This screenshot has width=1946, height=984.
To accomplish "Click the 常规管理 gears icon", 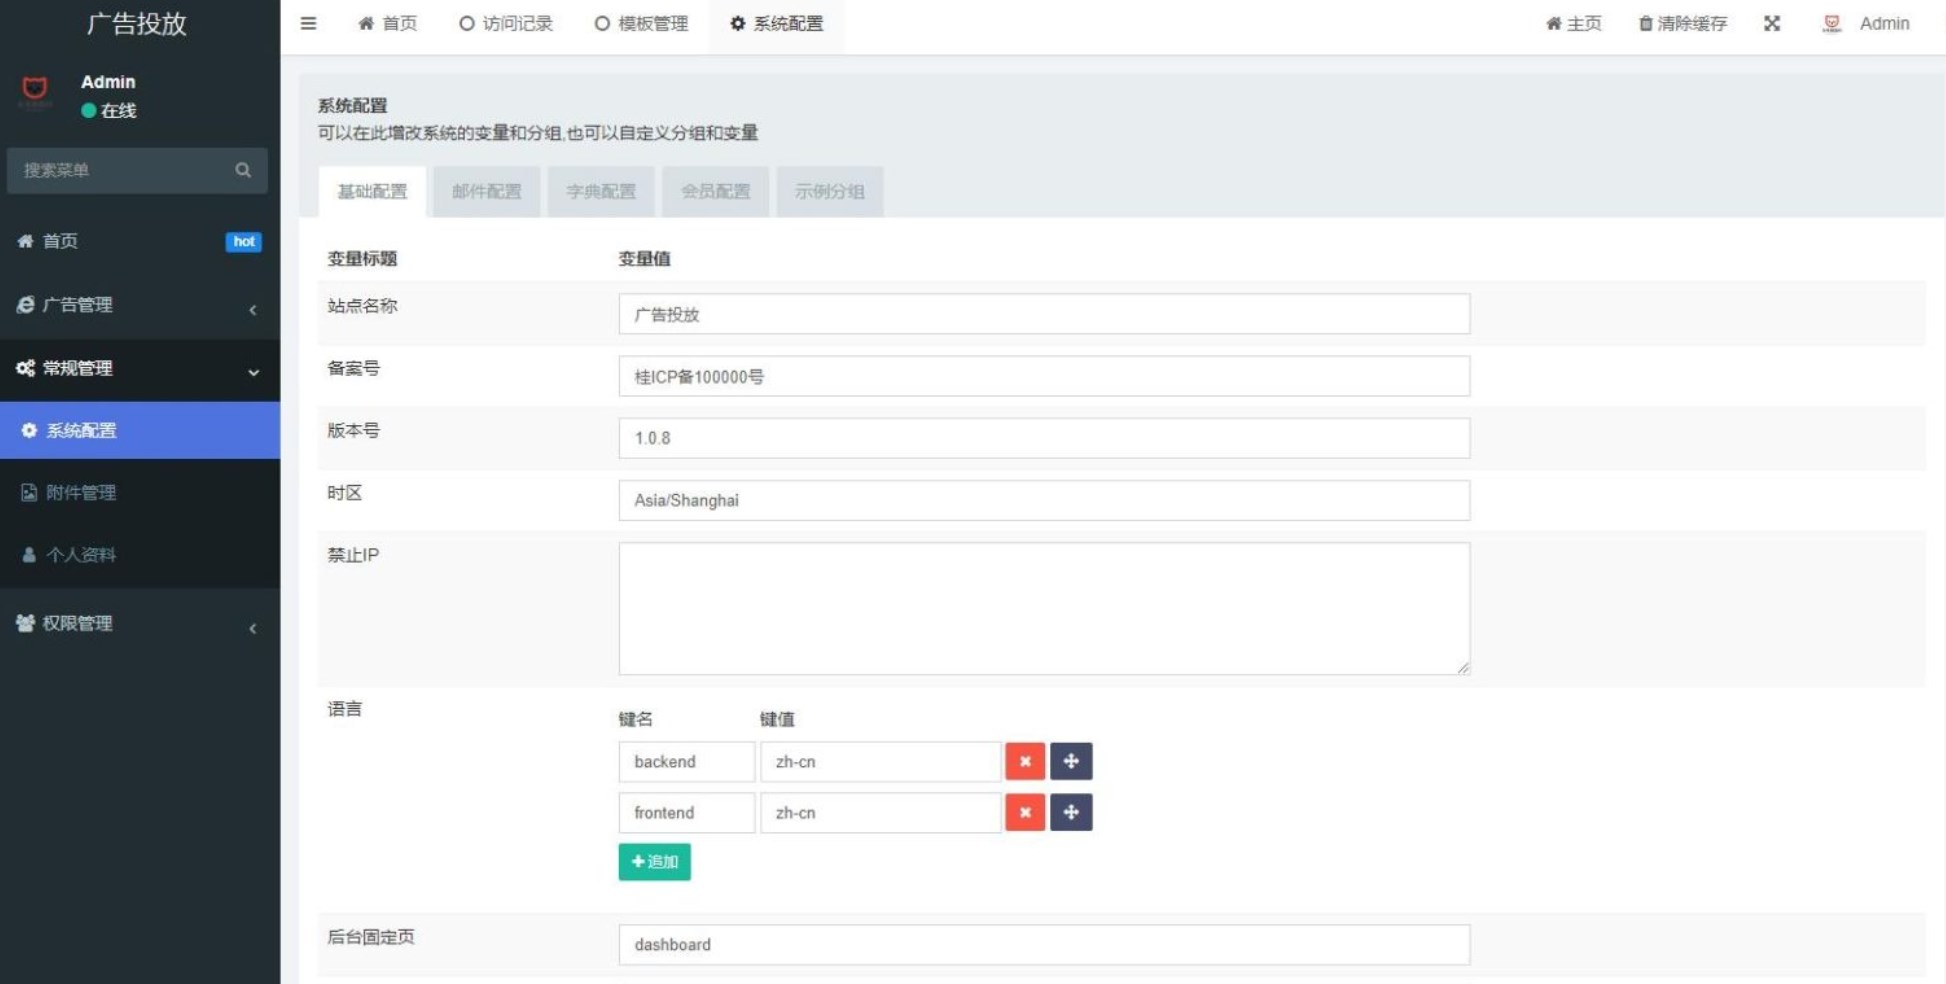I will coord(25,368).
